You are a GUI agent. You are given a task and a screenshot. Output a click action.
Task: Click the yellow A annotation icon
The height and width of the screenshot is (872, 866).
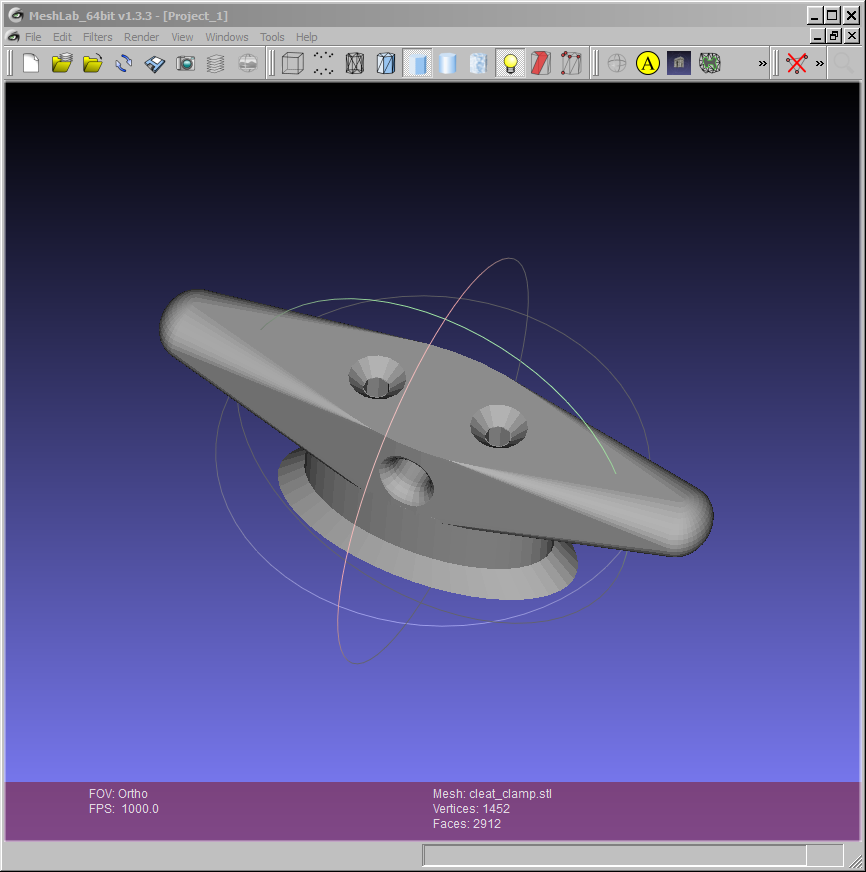coord(648,64)
